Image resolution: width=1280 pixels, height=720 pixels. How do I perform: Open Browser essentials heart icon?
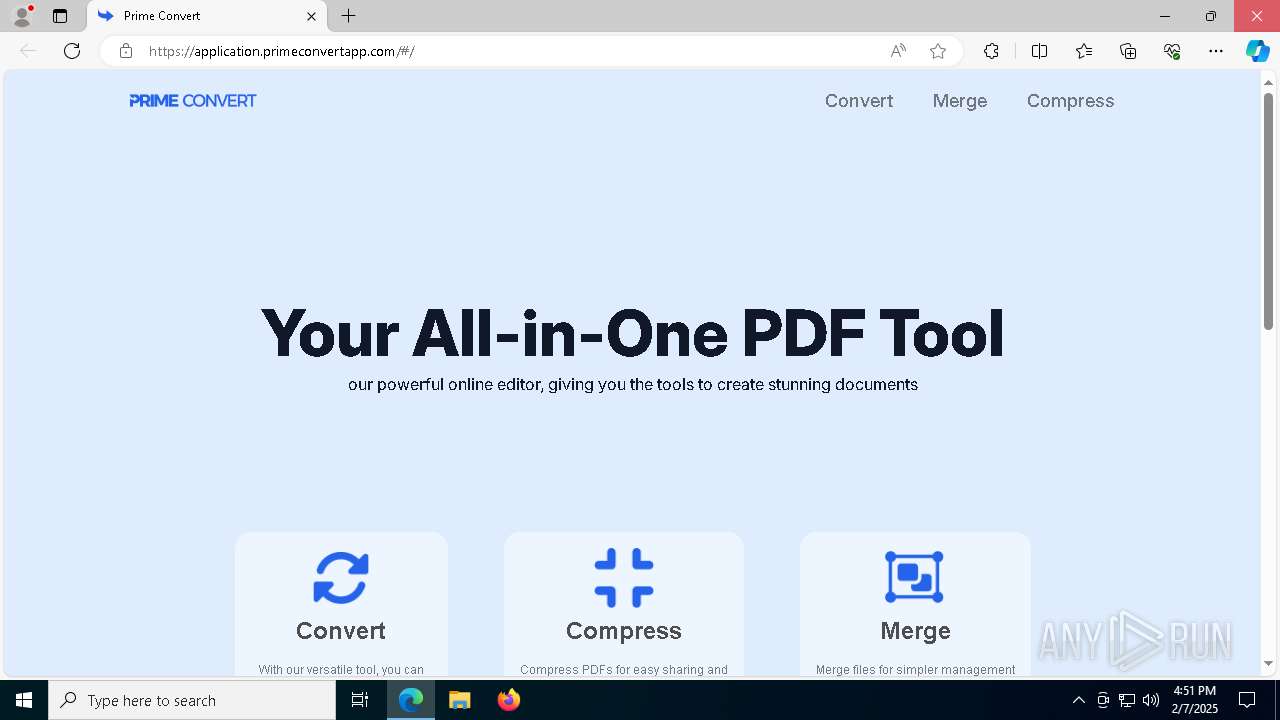pos(1172,51)
